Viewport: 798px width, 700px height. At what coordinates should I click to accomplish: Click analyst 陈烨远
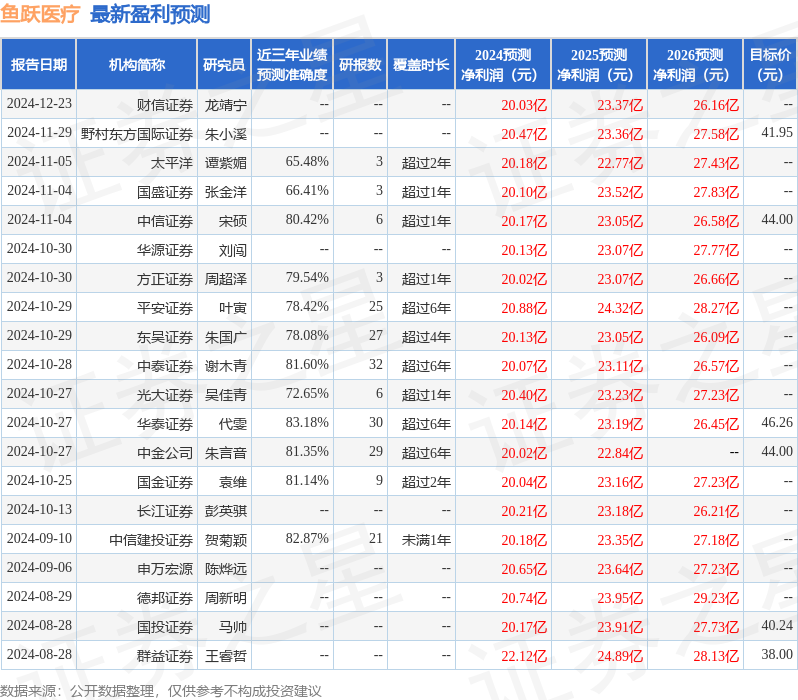[226, 570]
